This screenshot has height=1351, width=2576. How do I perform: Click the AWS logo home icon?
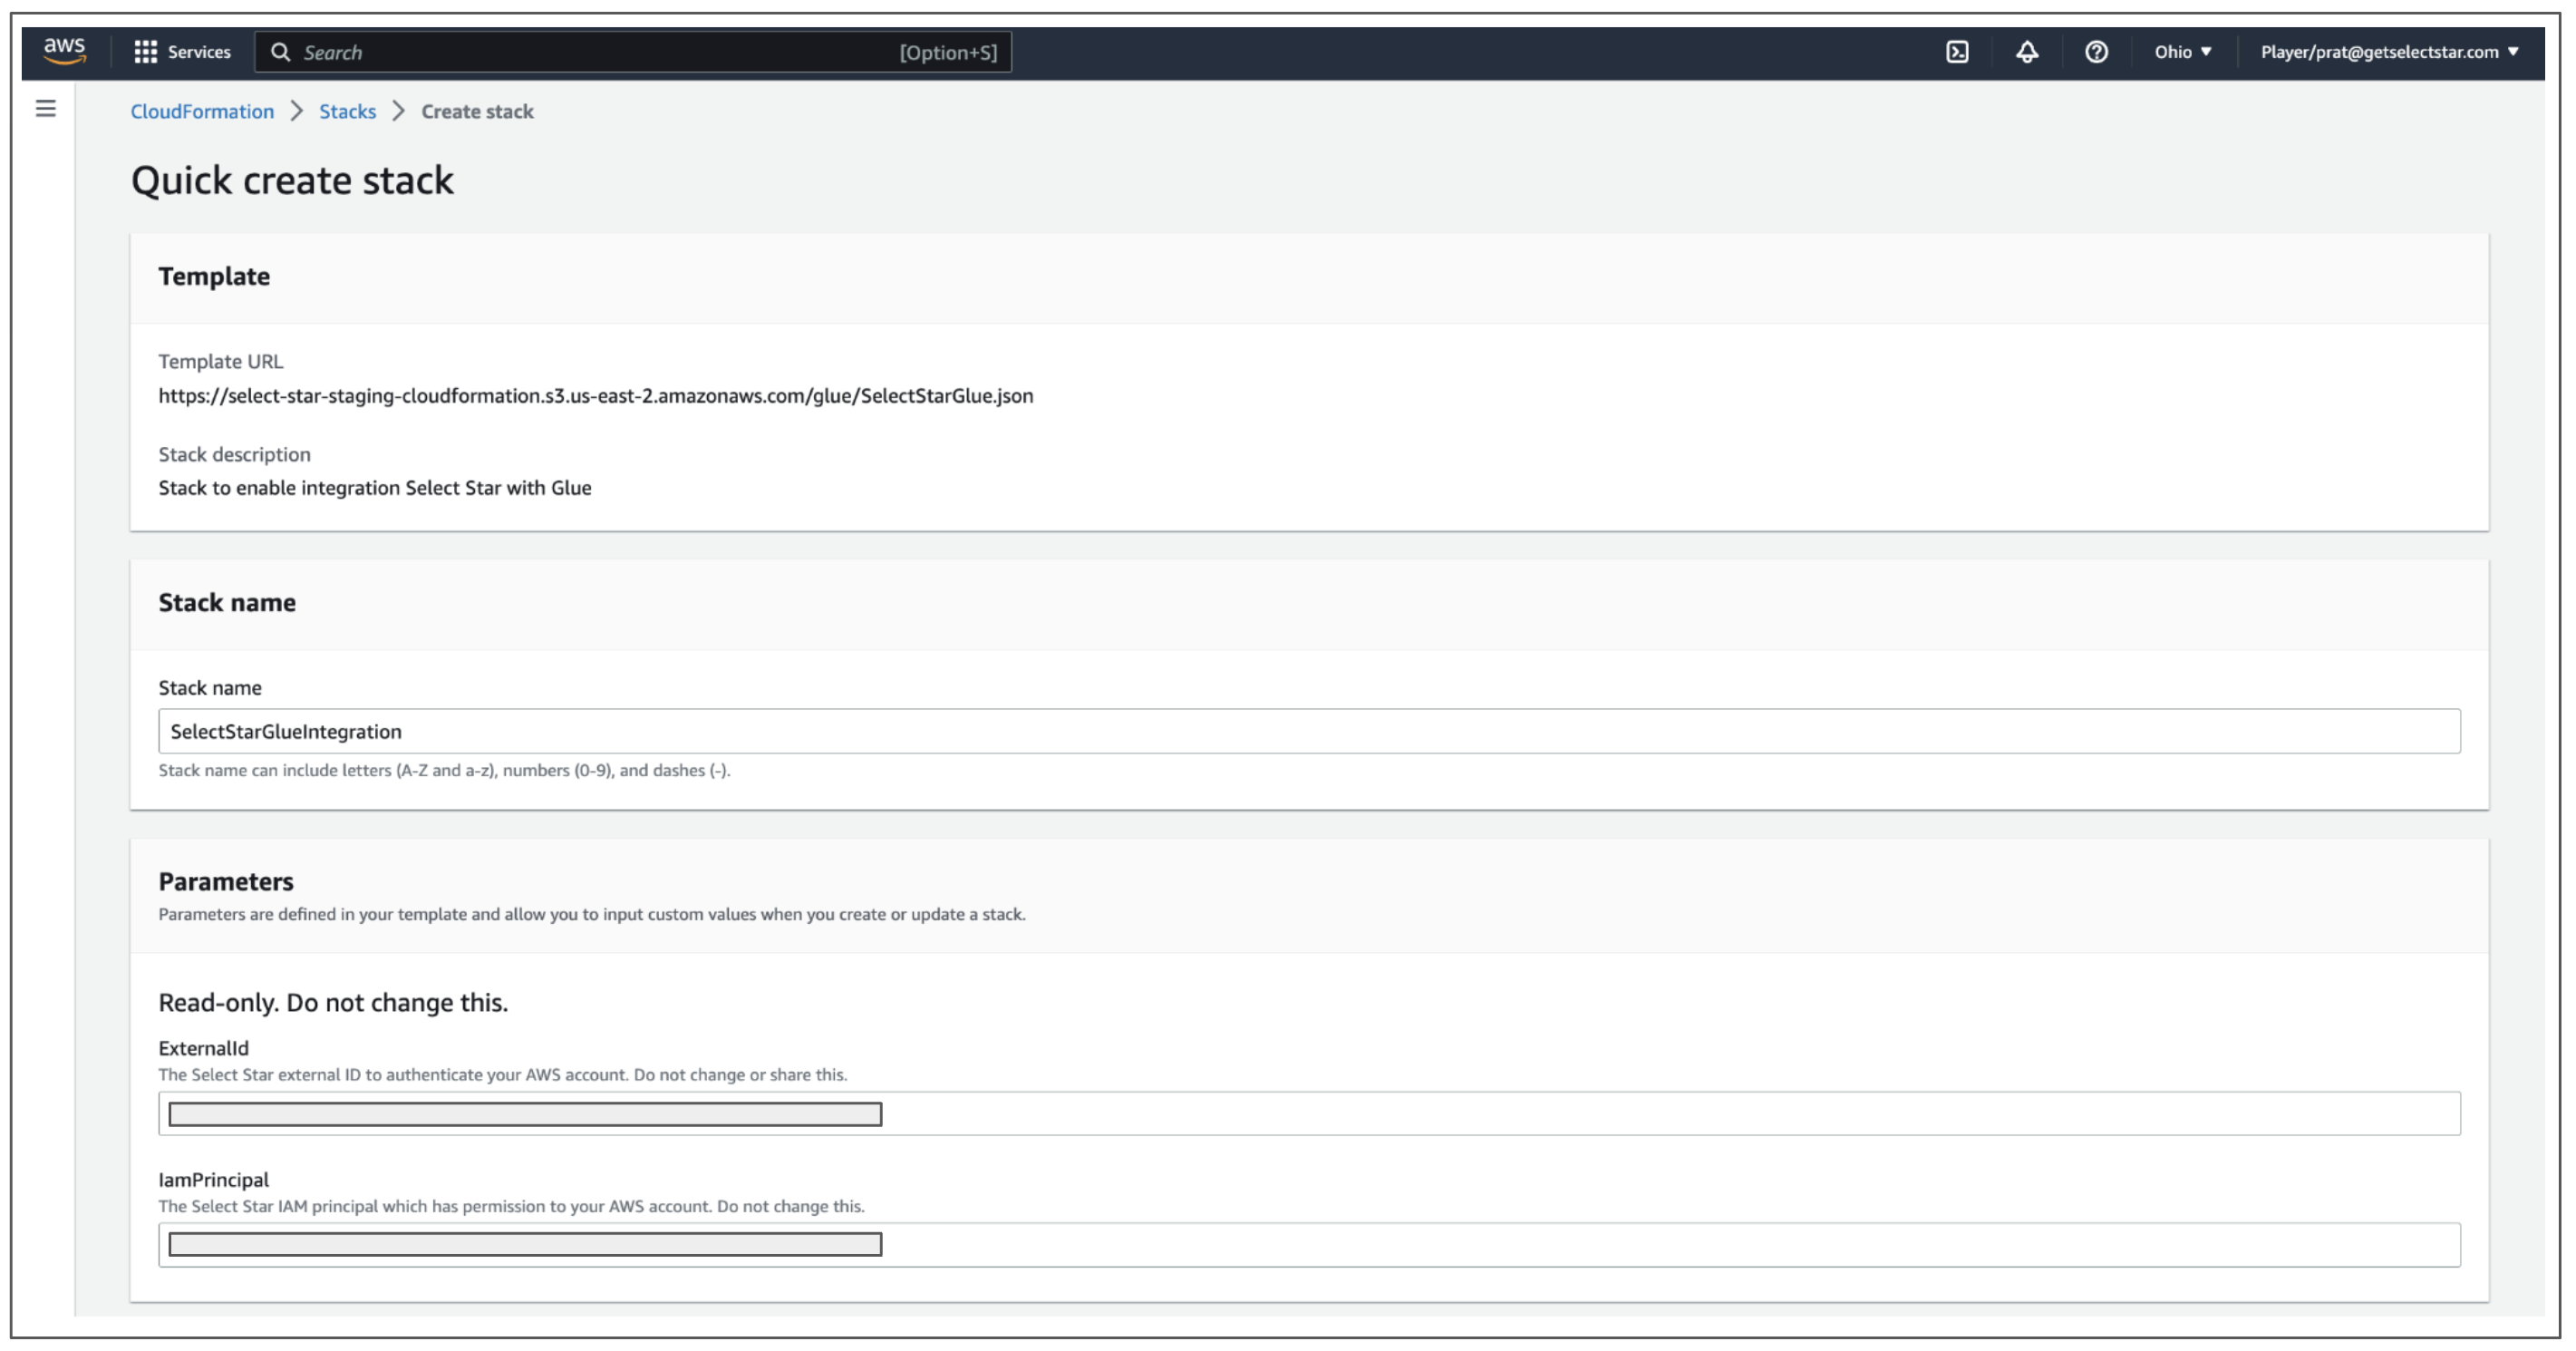click(64, 50)
